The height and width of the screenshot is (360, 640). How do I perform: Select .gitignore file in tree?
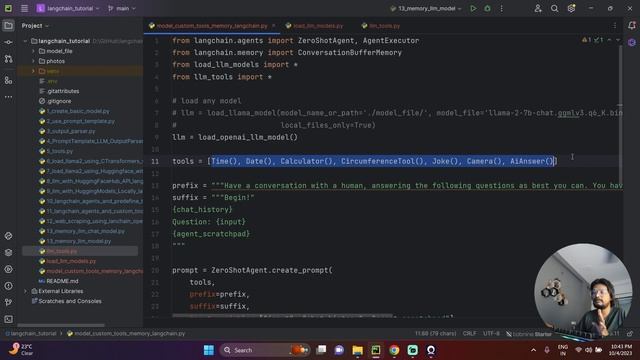[55, 101]
